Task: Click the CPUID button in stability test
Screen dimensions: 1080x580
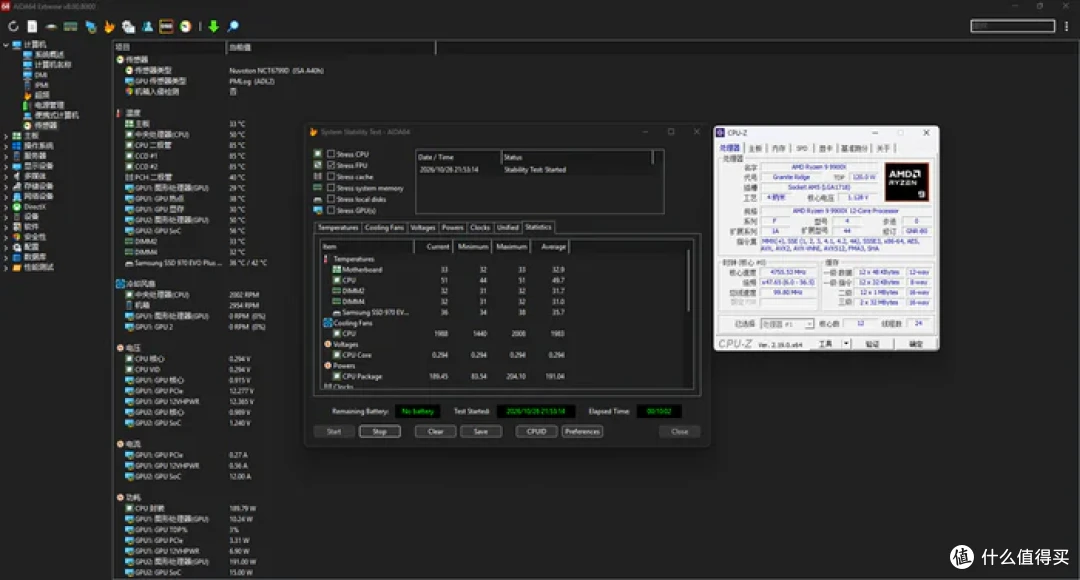Action: pos(537,432)
